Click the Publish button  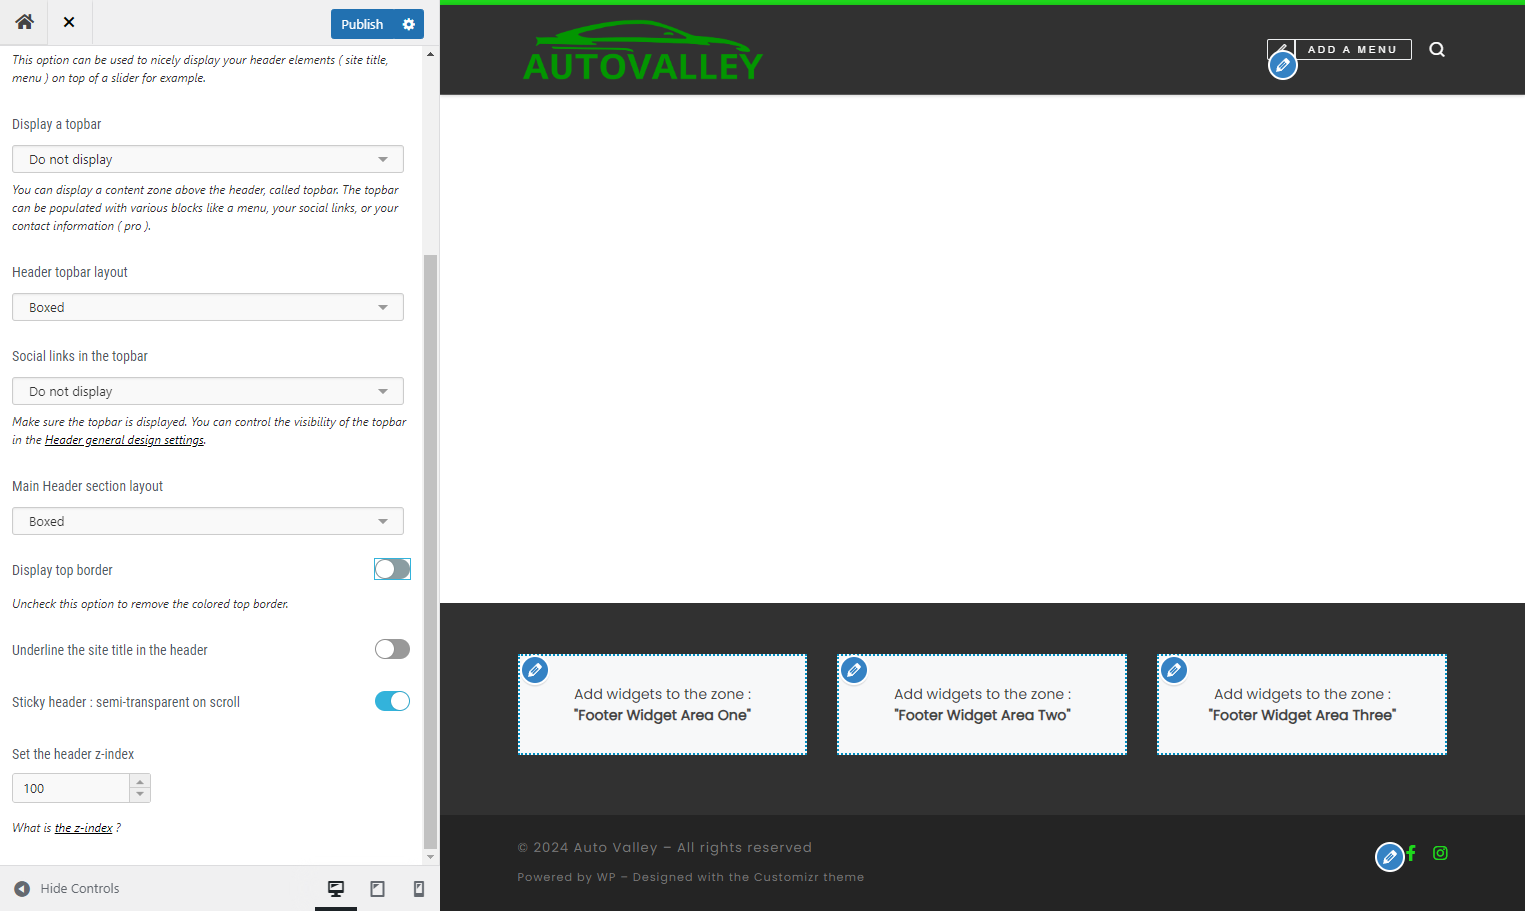(x=362, y=24)
